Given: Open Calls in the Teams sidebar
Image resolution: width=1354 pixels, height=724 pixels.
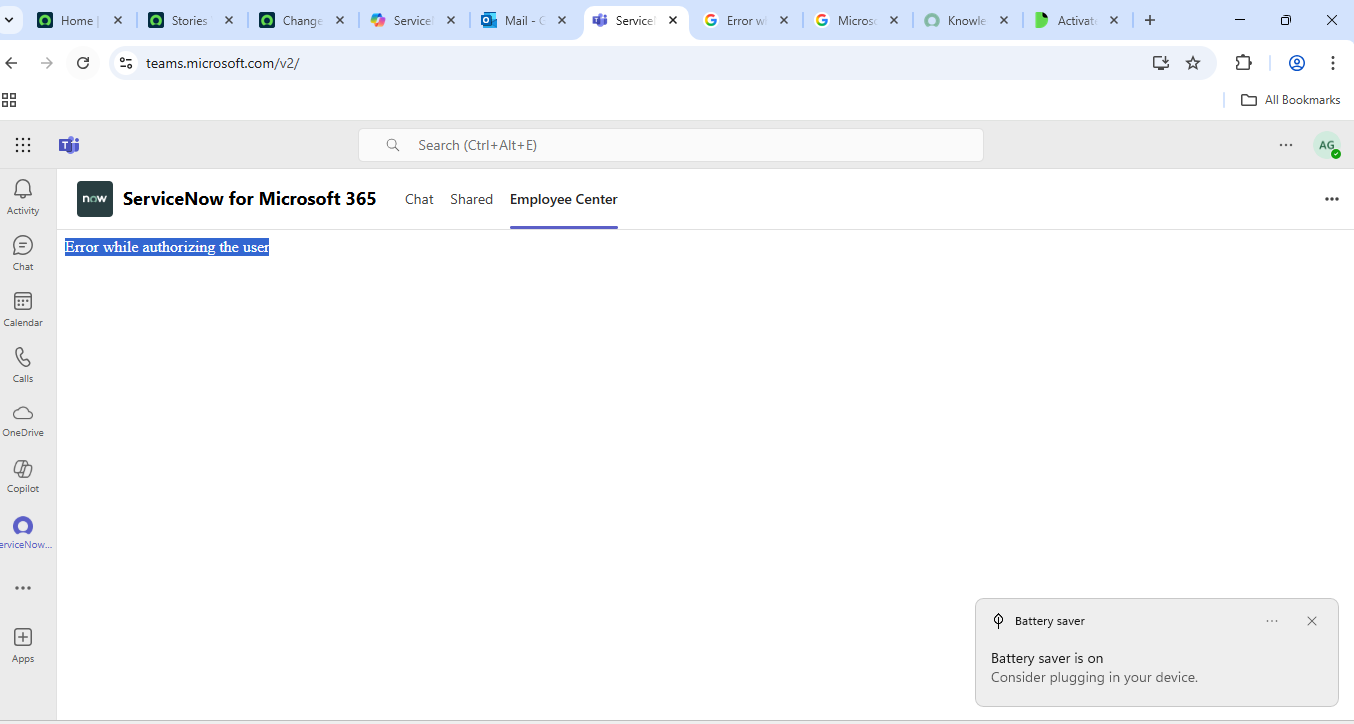Looking at the screenshot, I should coord(23,364).
